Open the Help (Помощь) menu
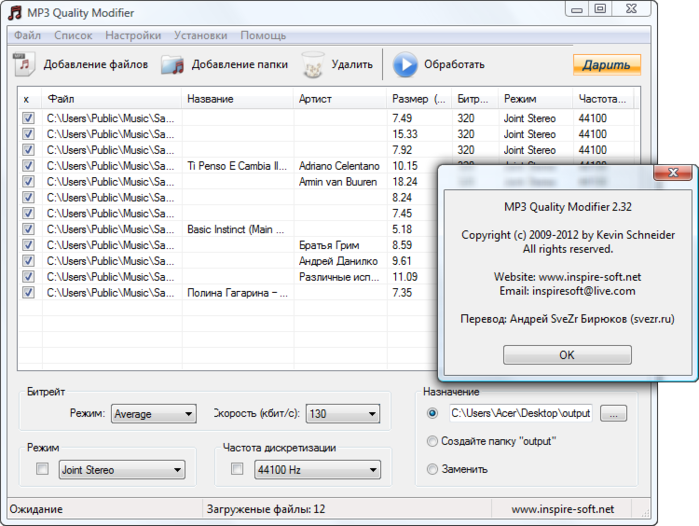The height and width of the screenshot is (526, 699). pos(263,35)
